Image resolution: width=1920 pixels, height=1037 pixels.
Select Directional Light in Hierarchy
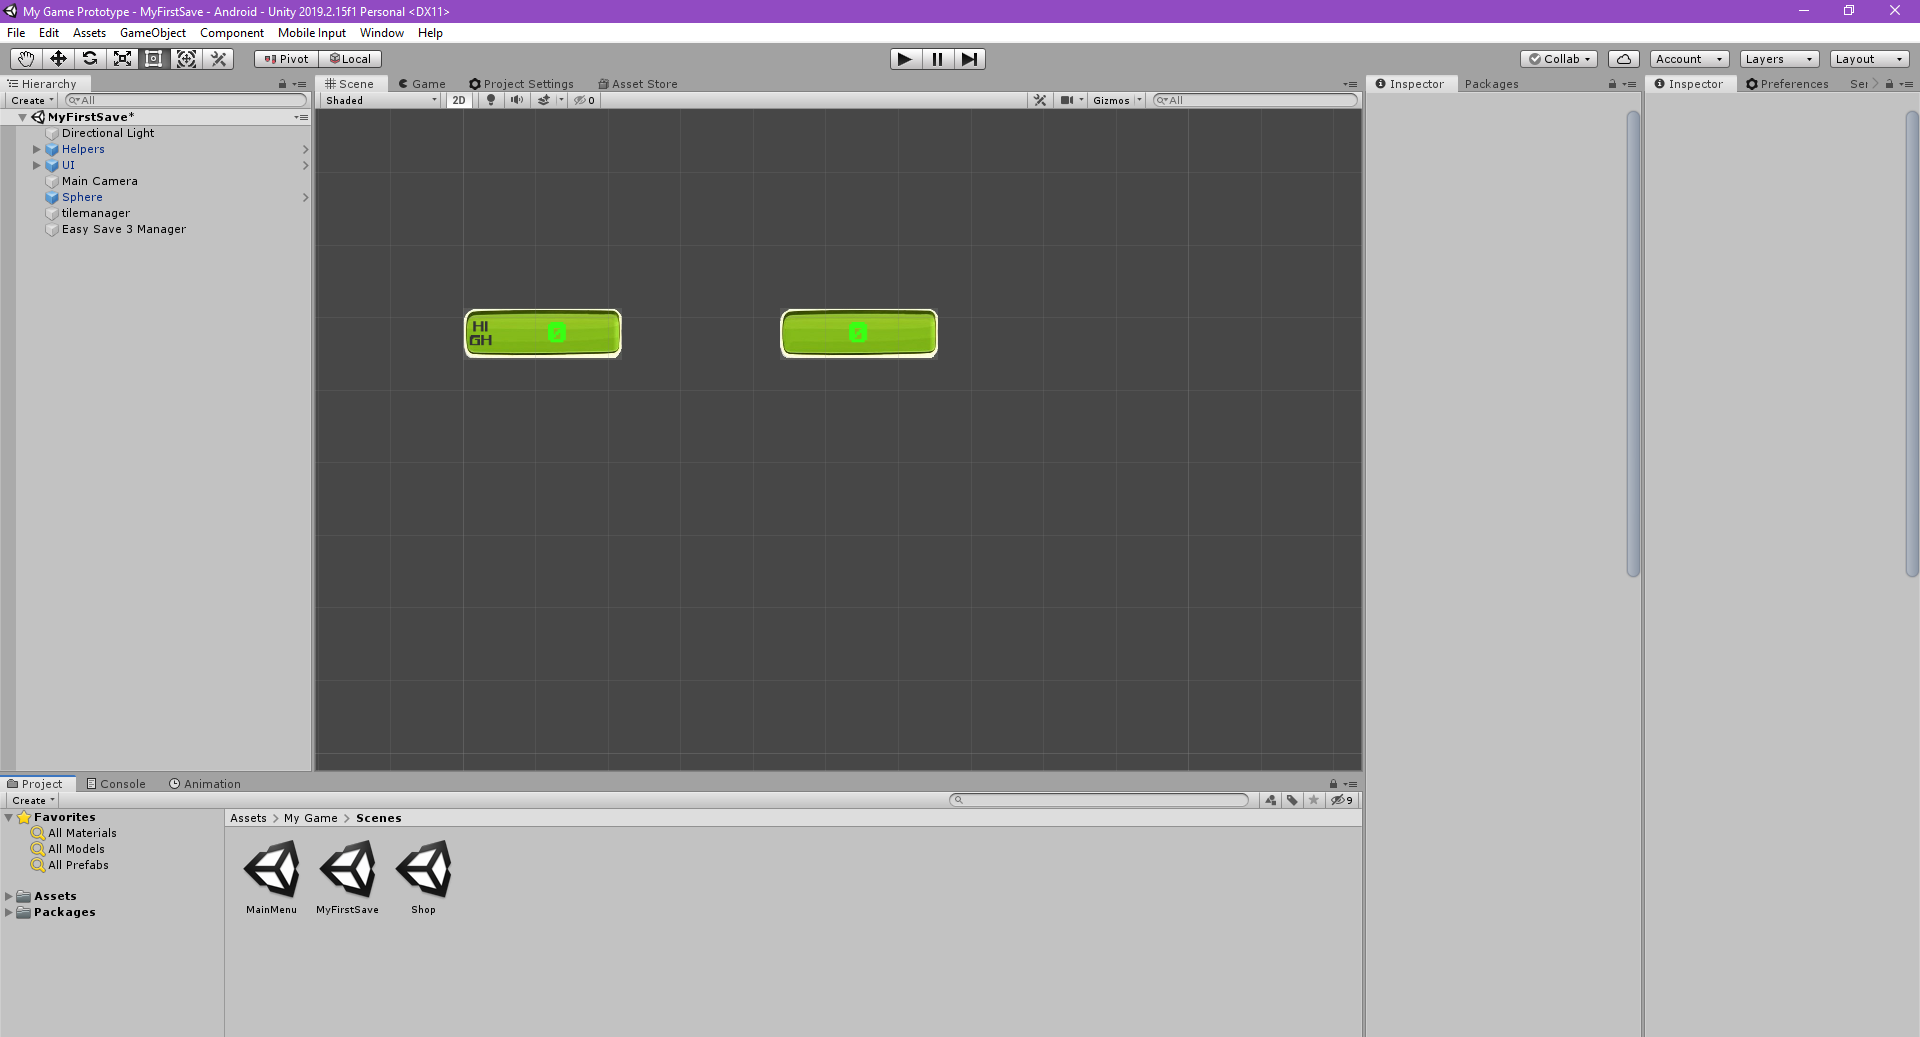(x=108, y=133)
